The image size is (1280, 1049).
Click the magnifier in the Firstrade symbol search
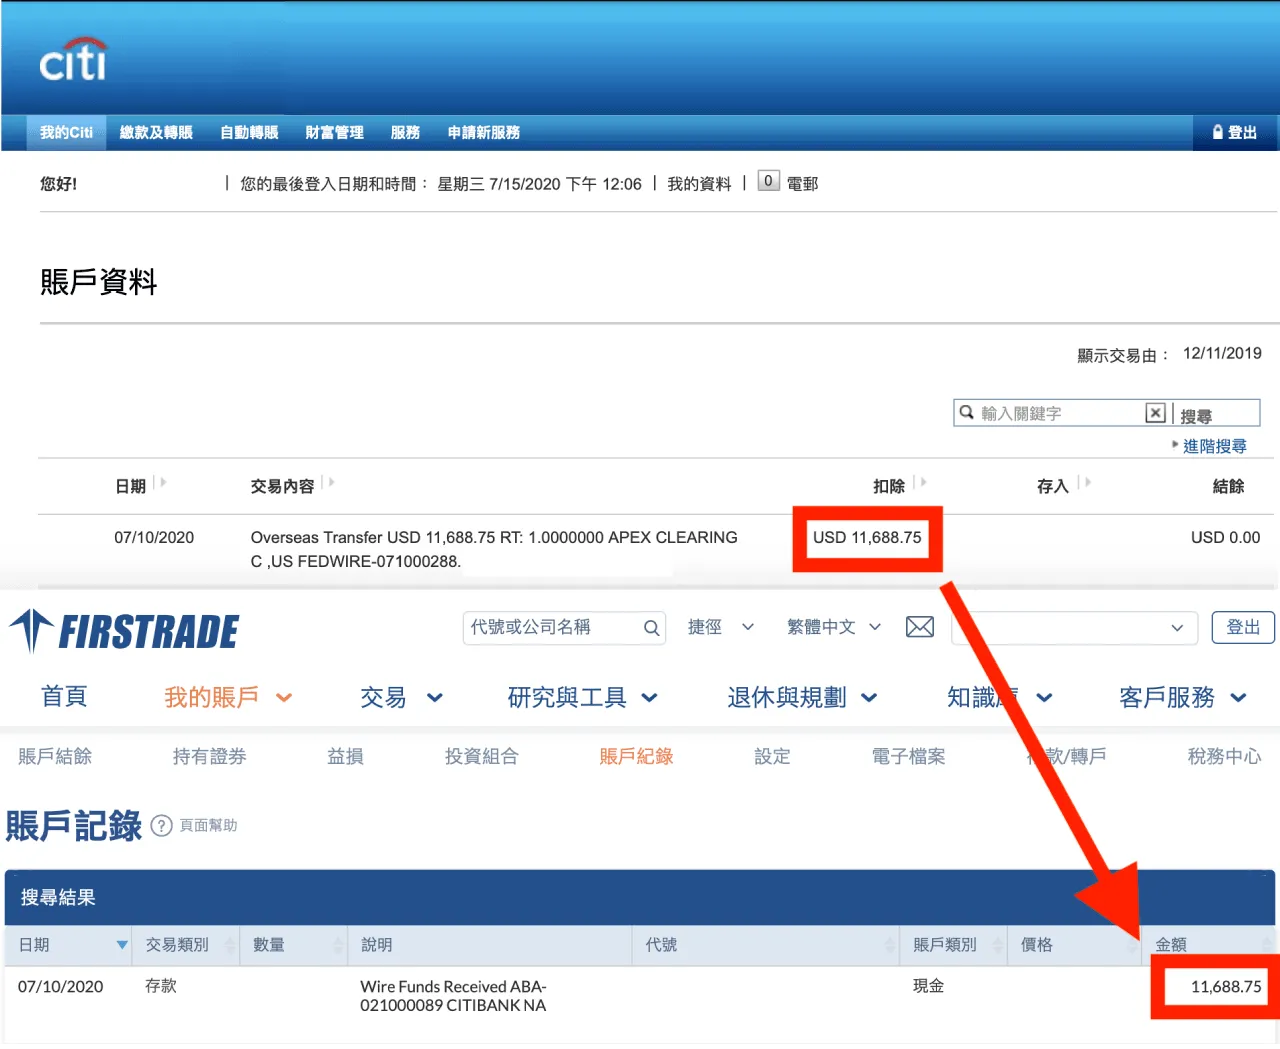coord(651,628)
